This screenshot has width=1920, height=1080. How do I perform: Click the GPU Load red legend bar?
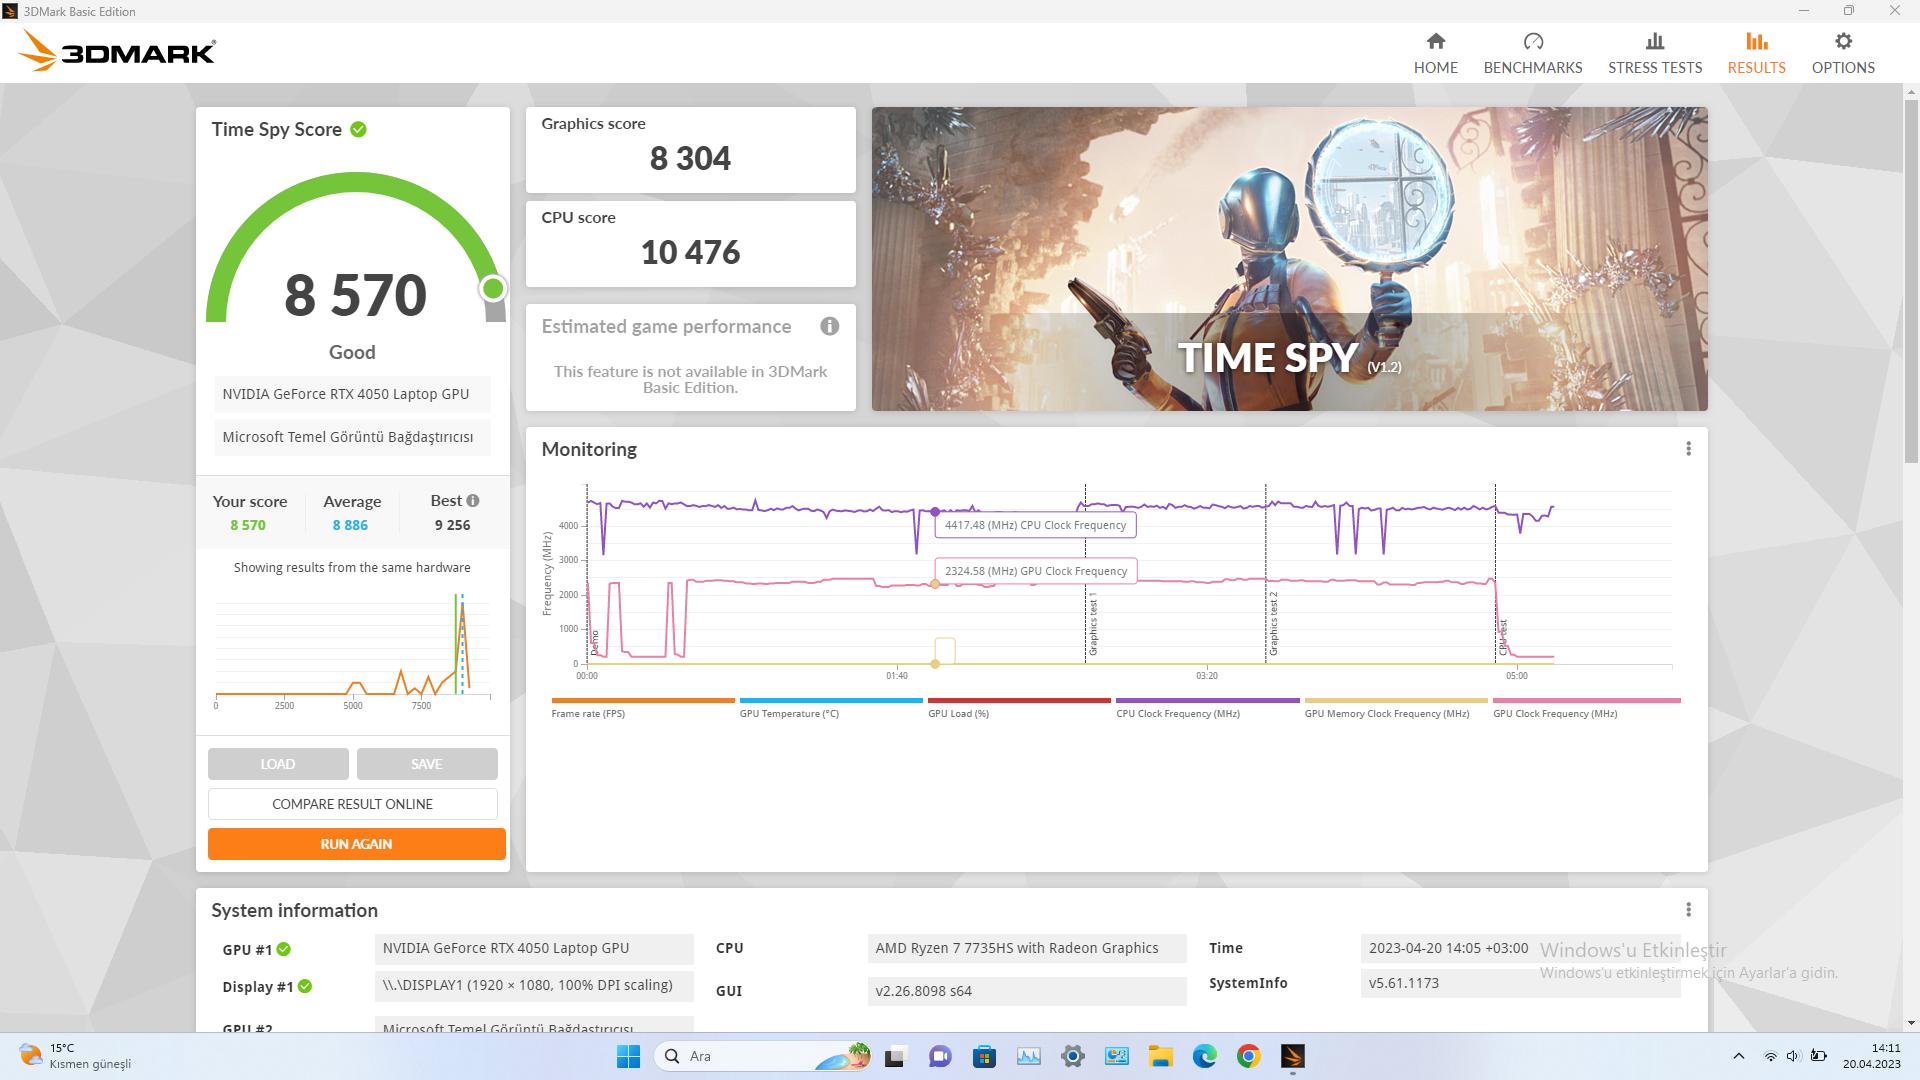[1018, 700]
